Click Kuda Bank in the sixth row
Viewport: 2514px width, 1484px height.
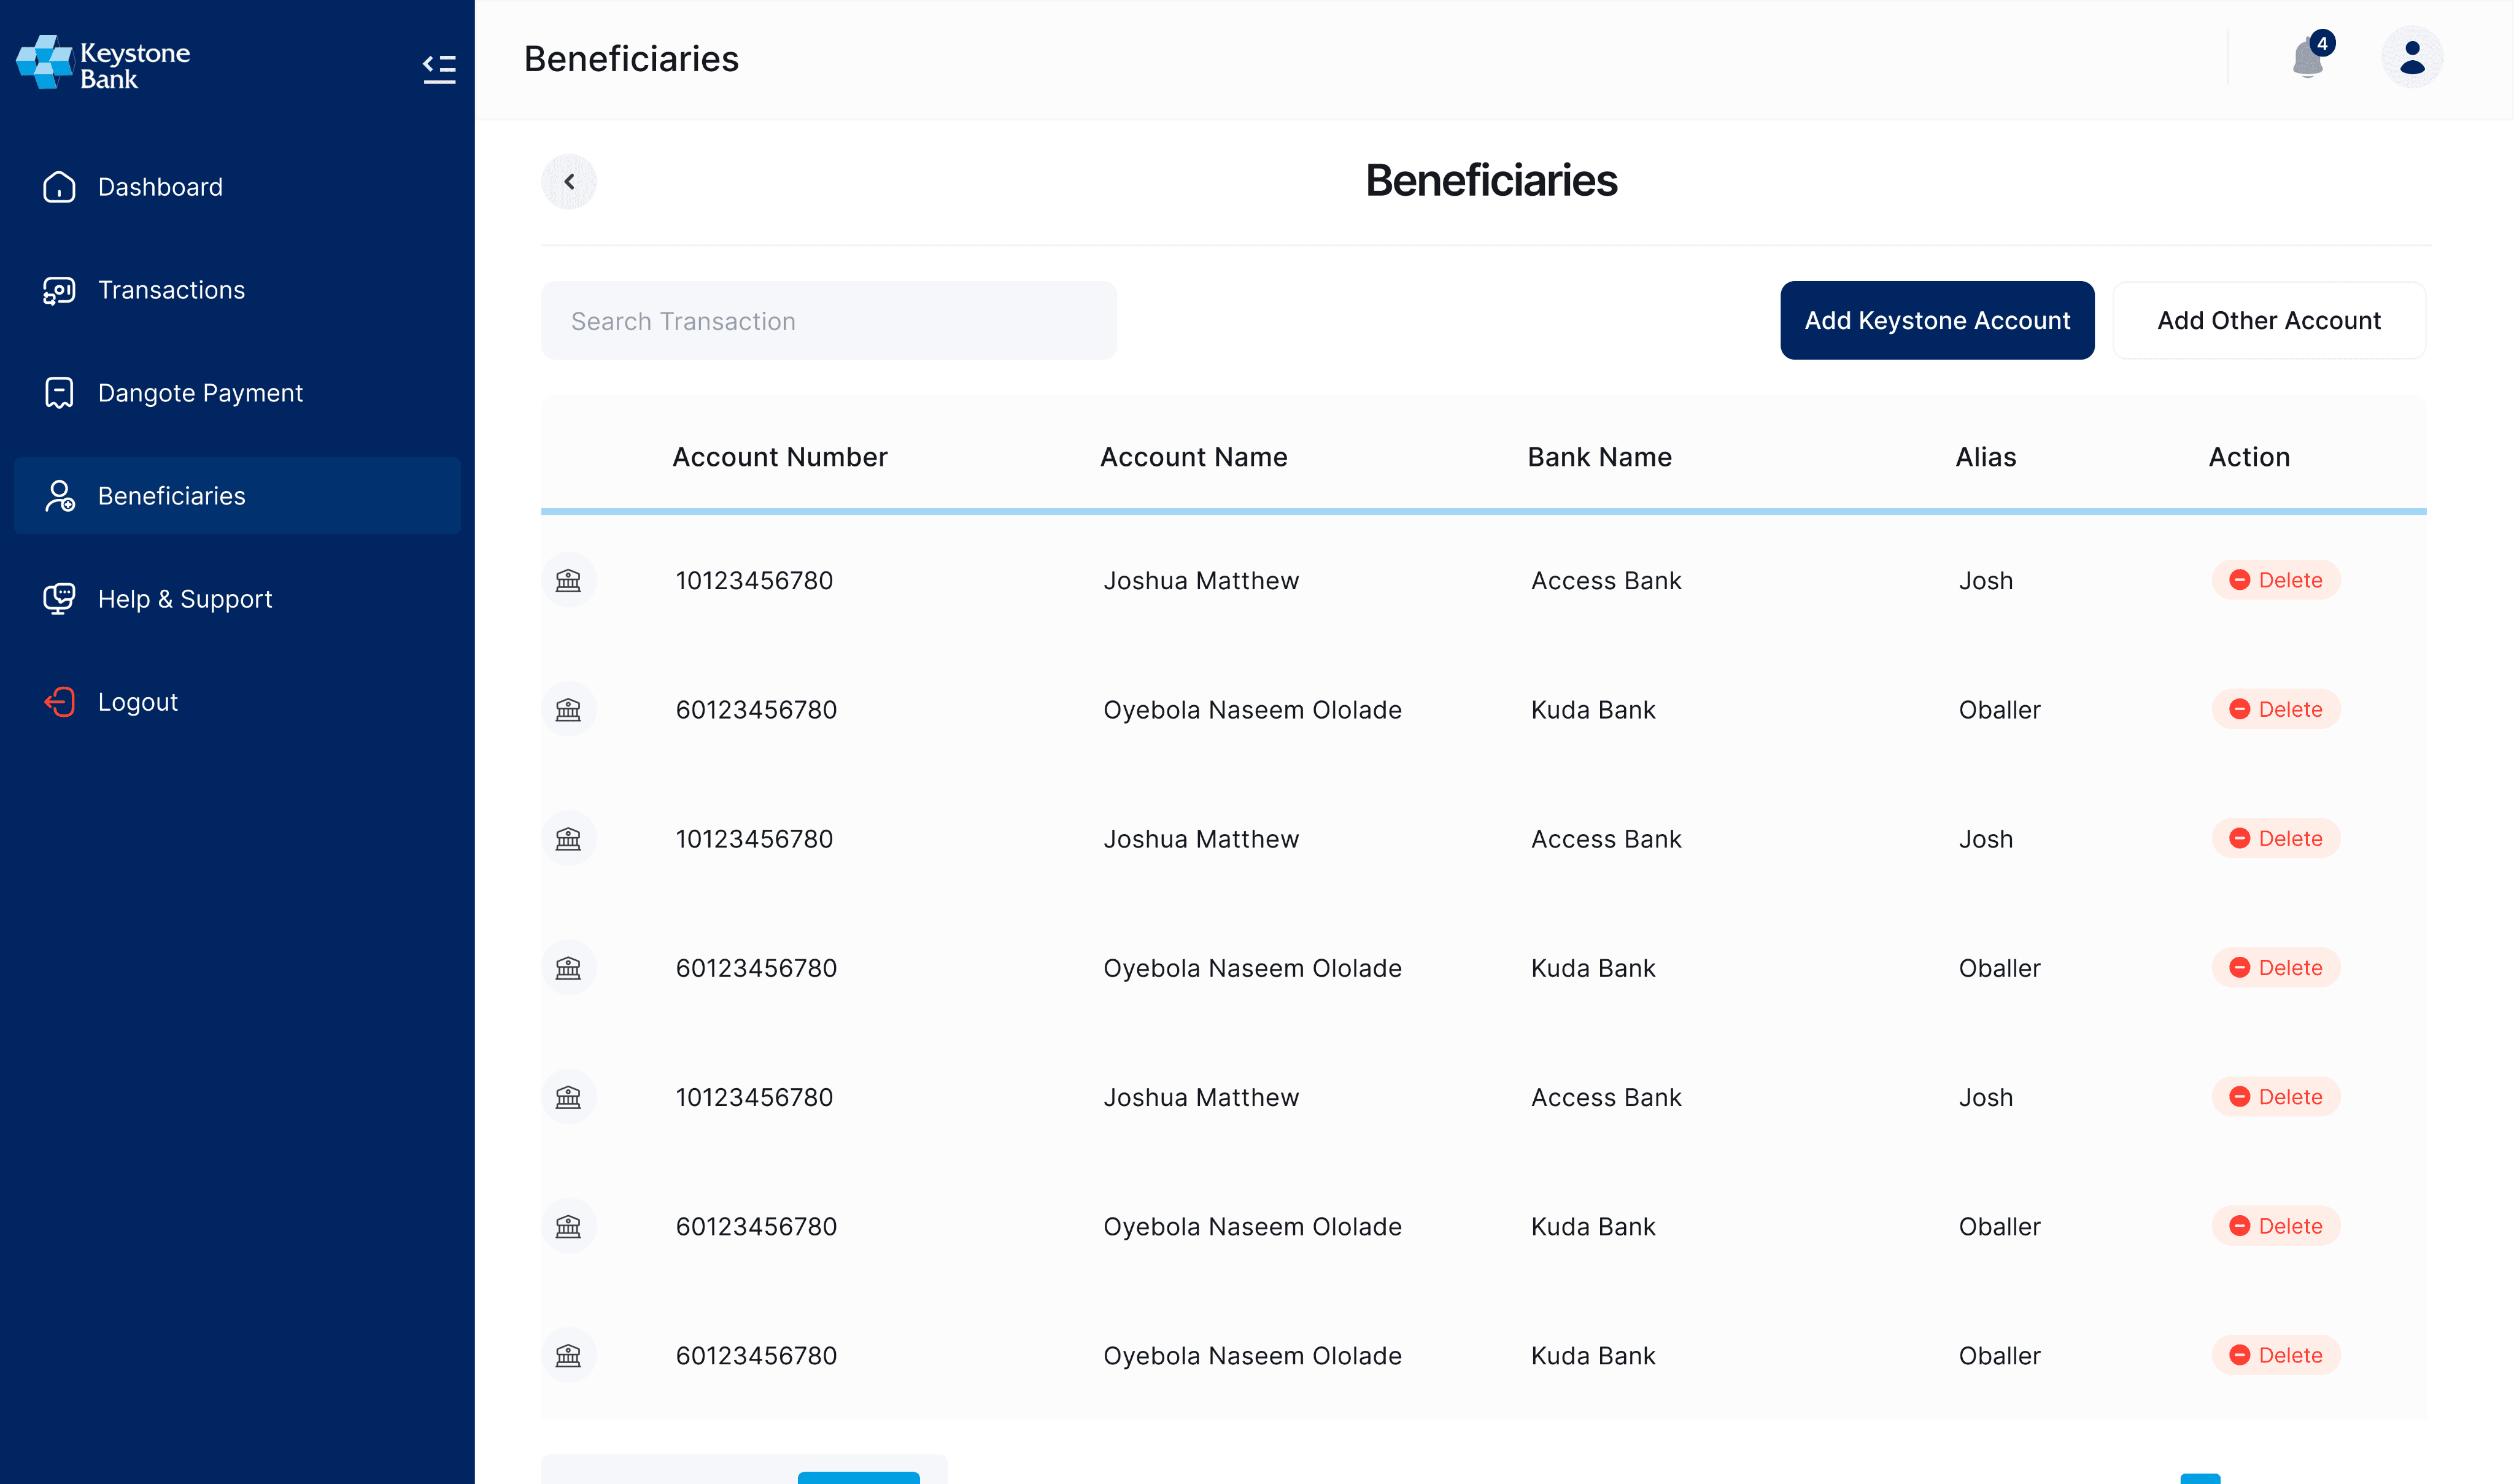(x=1593, y=1226)
